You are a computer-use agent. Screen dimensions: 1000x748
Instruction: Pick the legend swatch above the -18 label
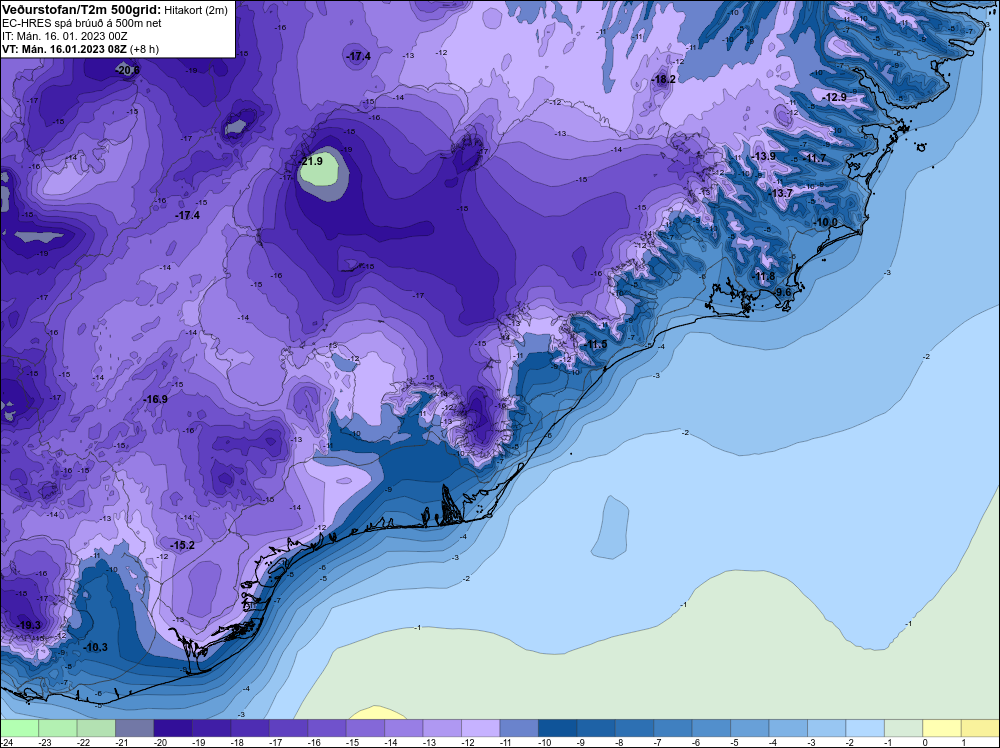[250, 728]
